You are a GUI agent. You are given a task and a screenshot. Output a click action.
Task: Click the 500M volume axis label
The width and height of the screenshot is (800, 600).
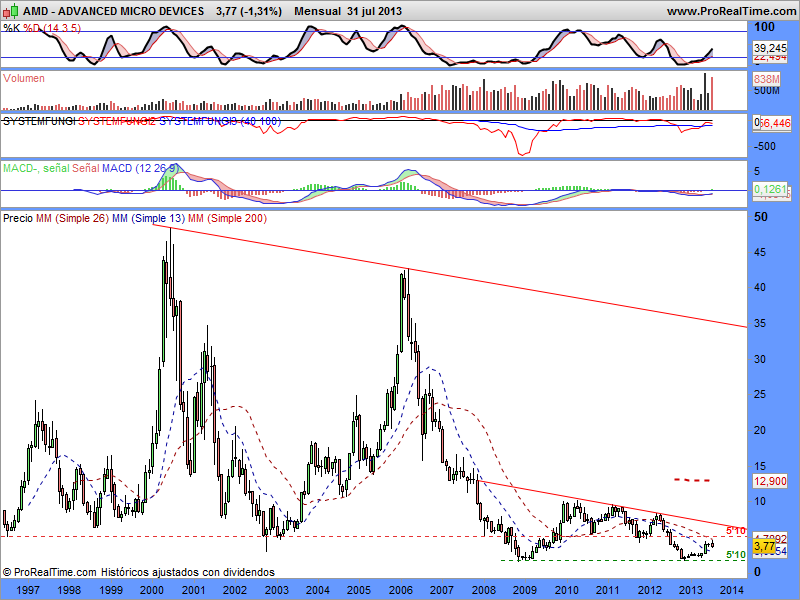(767, 91)
